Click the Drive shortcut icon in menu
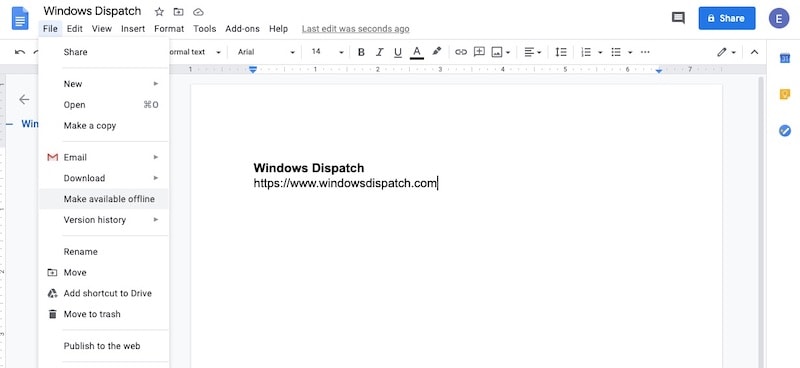This screenshot has height=368, width=800. [x=52, y=293]
